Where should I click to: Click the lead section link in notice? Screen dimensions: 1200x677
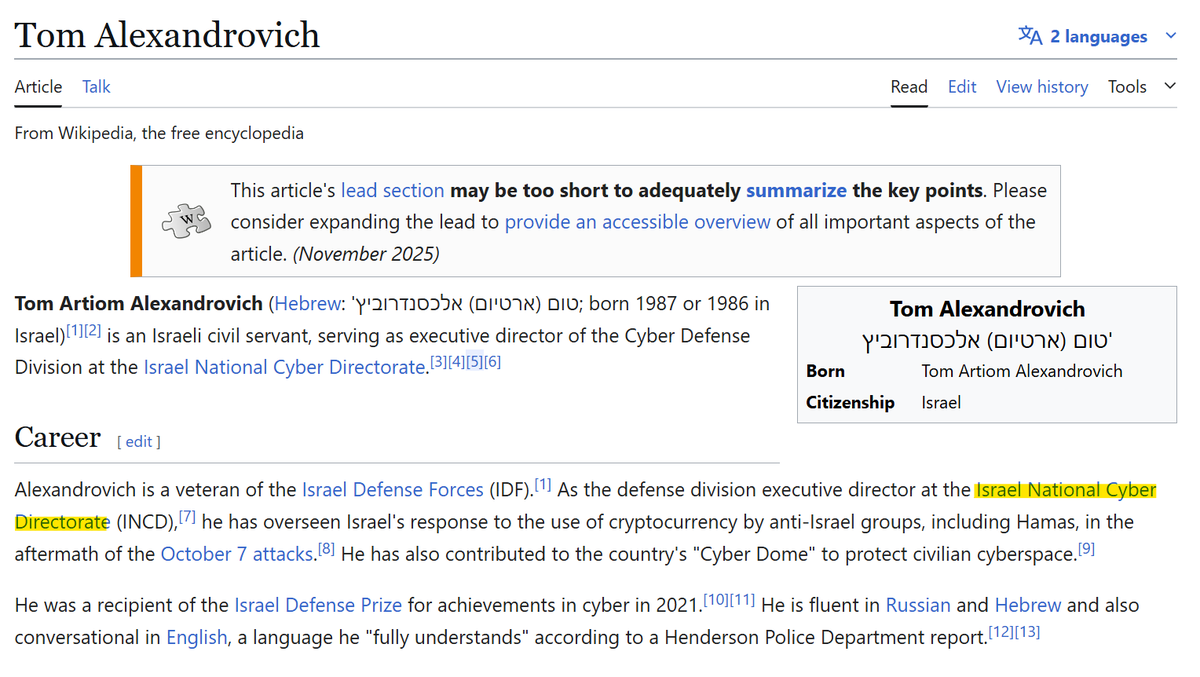392,190
